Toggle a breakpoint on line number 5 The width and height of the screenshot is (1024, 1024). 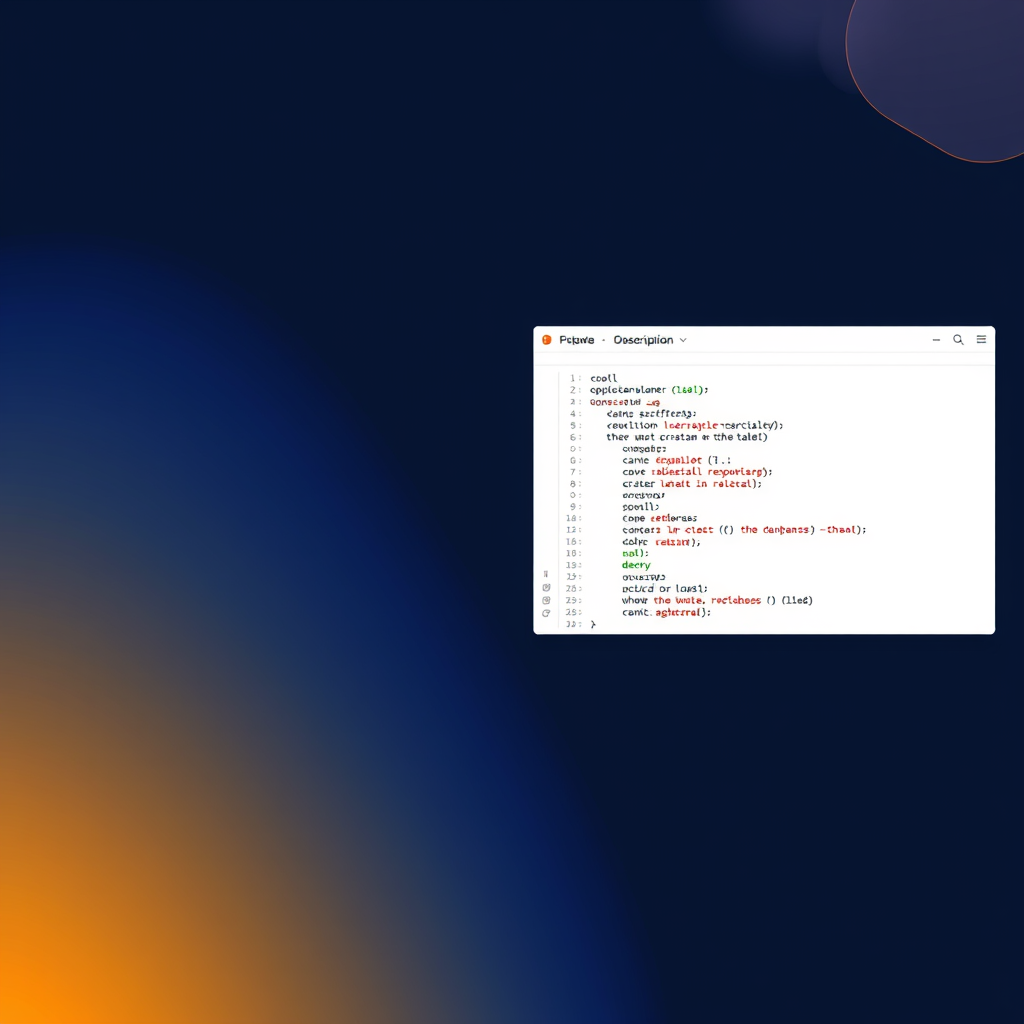pyautogui.click(x=572, y=425)
